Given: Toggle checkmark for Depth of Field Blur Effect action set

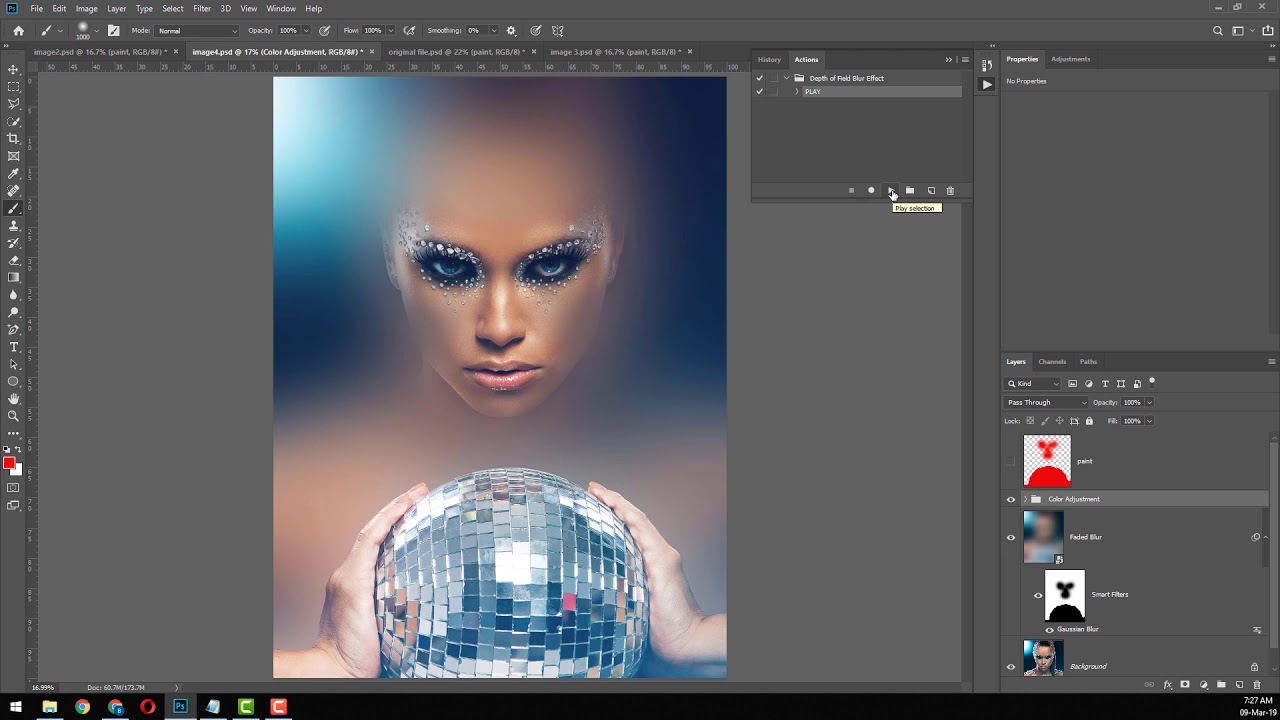Looking at the screenshot, I should point(759,78).
